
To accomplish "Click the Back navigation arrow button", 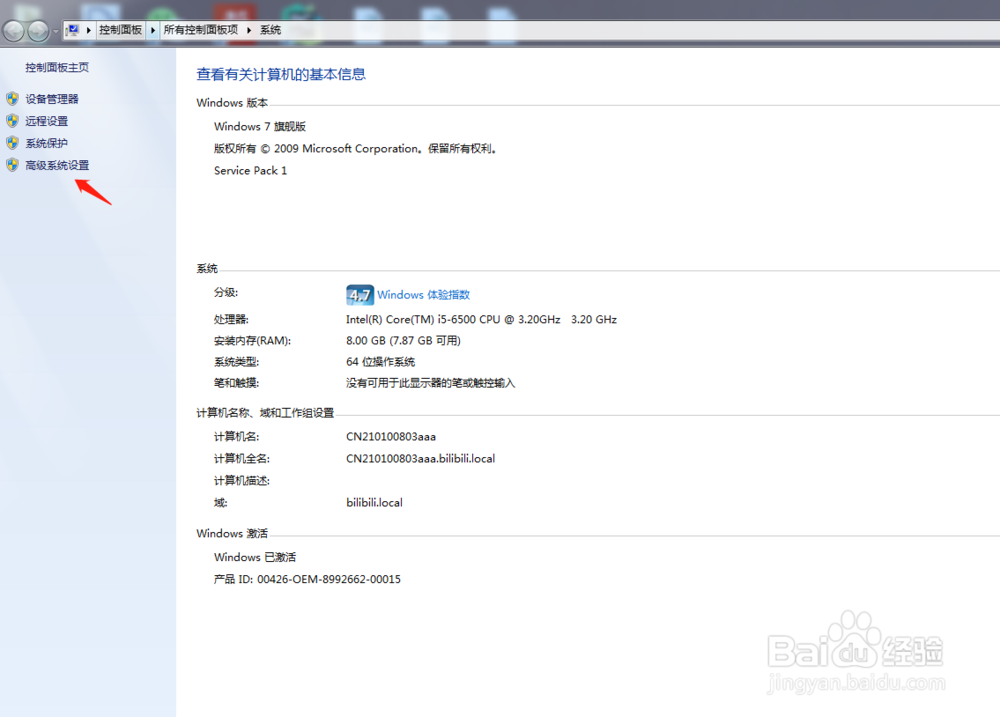I will tap(13, 31).
